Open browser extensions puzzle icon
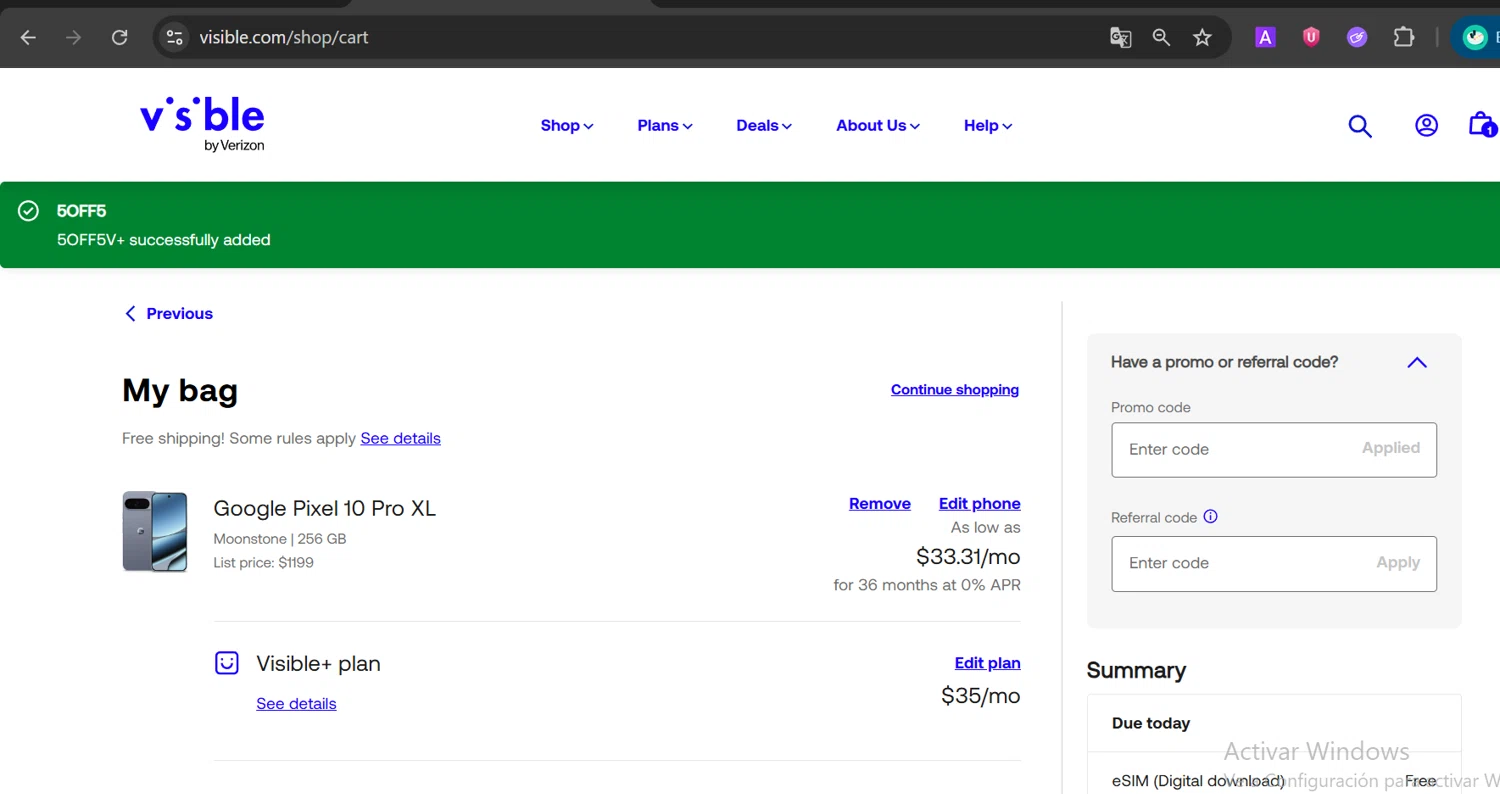 click(x=1404, y=37)
